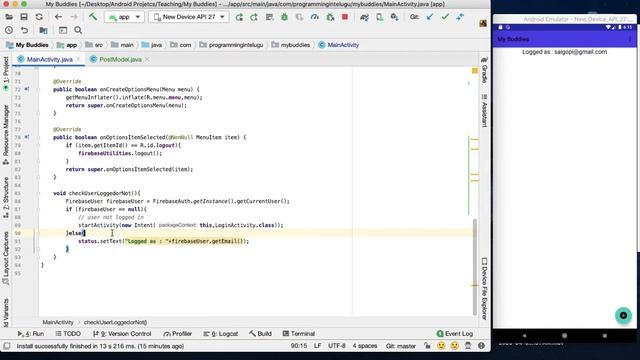Click the Git: master branch selector
This screenshot has width=640, height=360.
coord(400,346)
